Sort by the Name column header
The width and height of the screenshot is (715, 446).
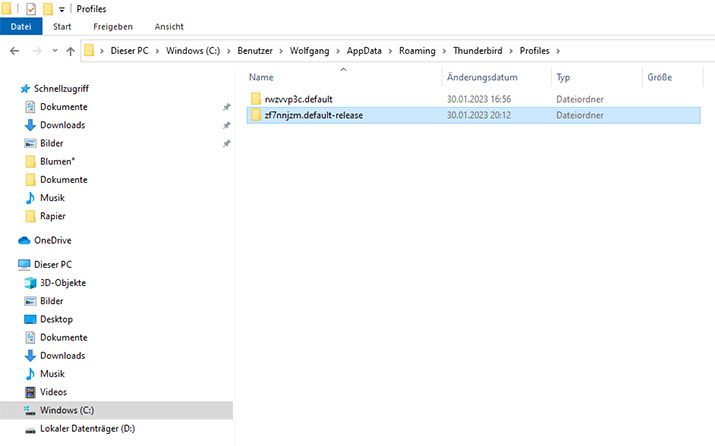click(261, 77)
